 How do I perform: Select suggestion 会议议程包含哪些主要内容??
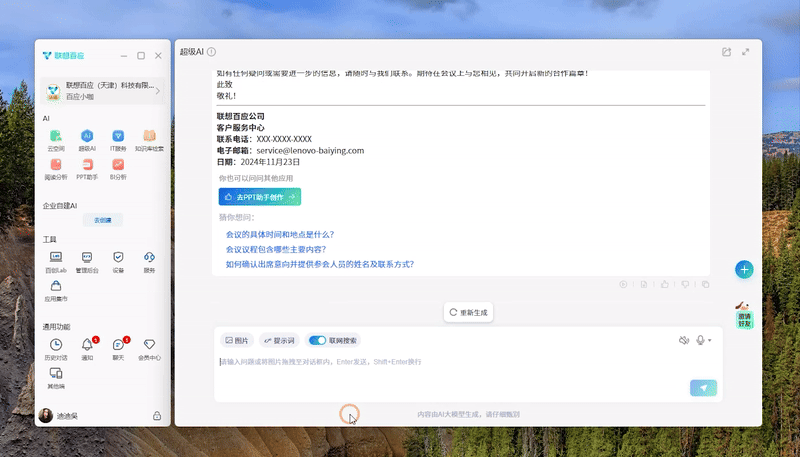[276, 249]
